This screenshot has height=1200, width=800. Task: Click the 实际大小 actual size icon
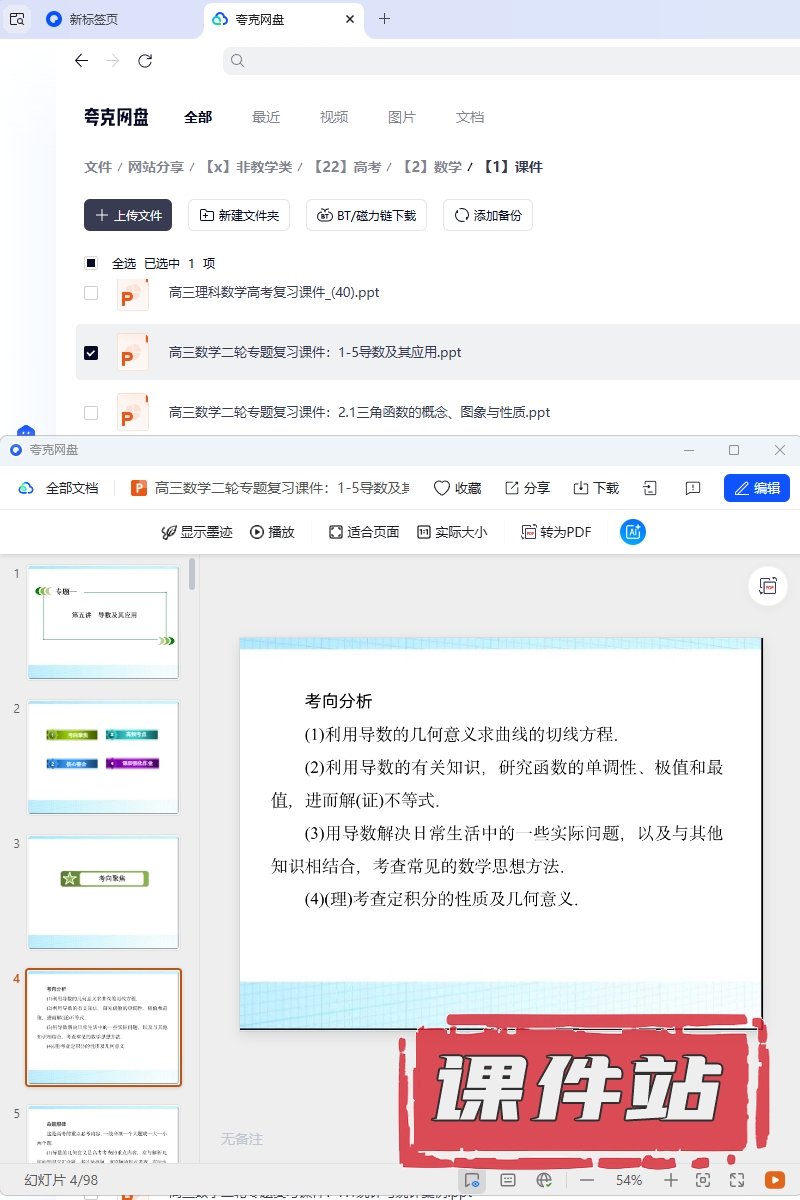424,532
